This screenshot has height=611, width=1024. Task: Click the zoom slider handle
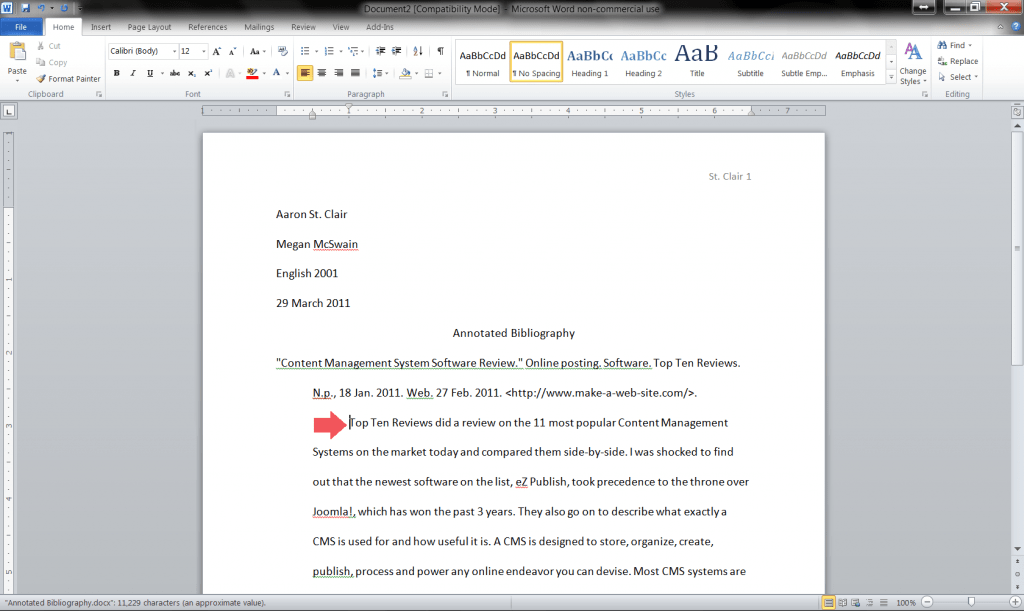971,602
